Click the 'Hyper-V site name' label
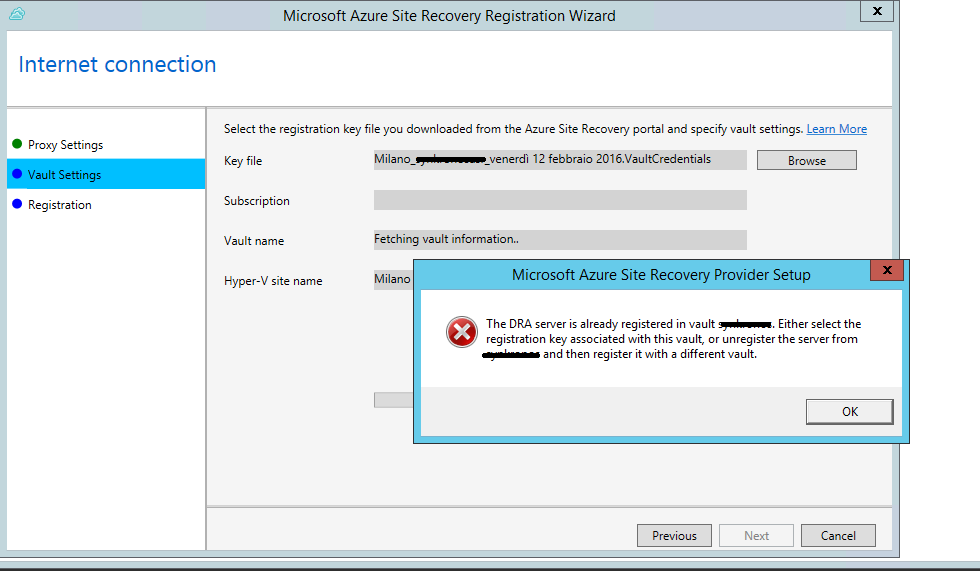The height and width of the screenshot is (571, 980). pyautogui.click(x=273, y=281)
